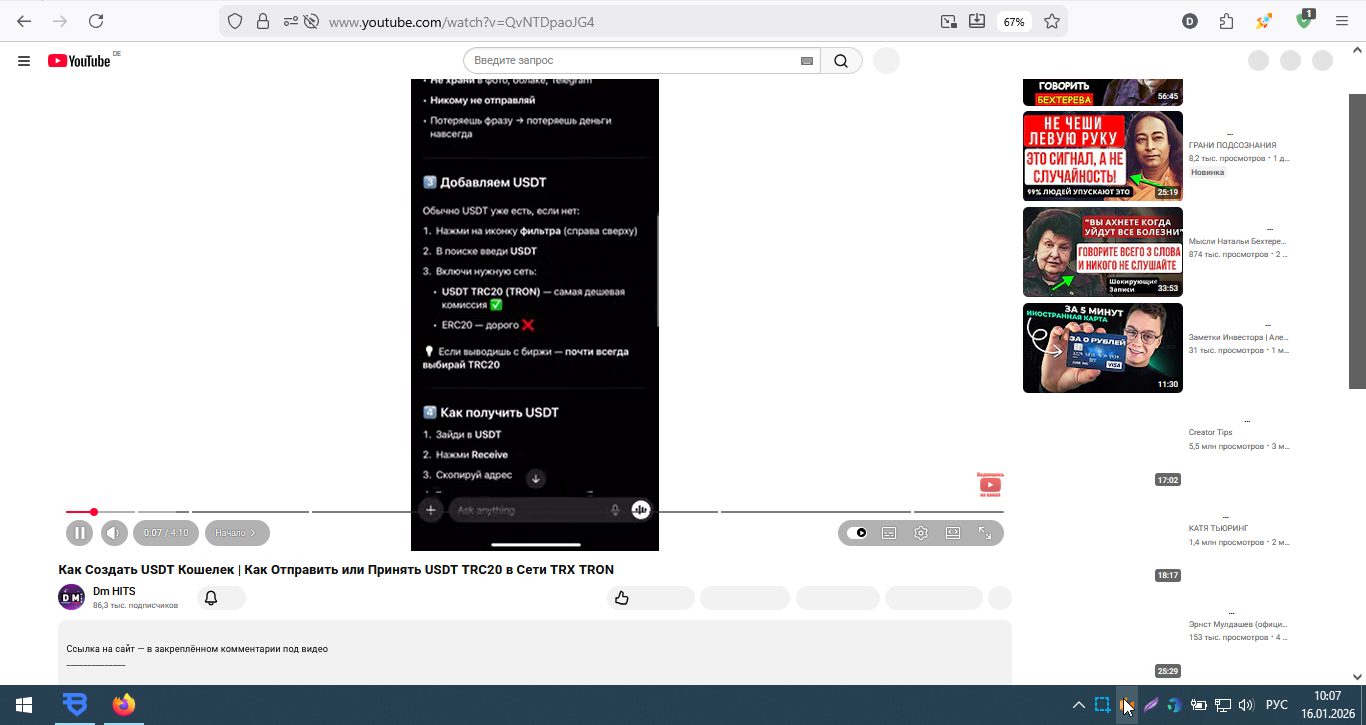Open the Мысли Натальи Бехтере... channel text
The width and height of the screenshot is (1366, 725).
pos(1237,242)
